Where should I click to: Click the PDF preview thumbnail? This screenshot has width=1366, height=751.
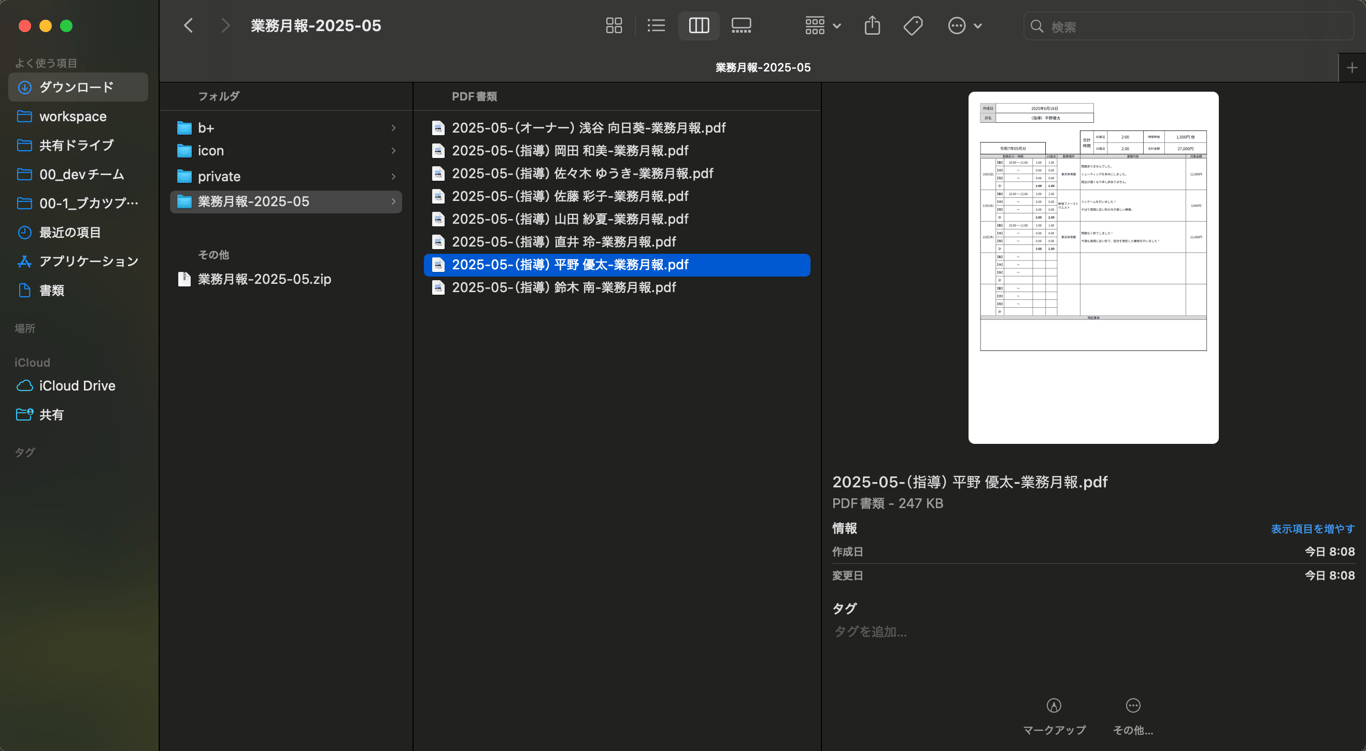pyautogui.click(x=1093, y=267)
